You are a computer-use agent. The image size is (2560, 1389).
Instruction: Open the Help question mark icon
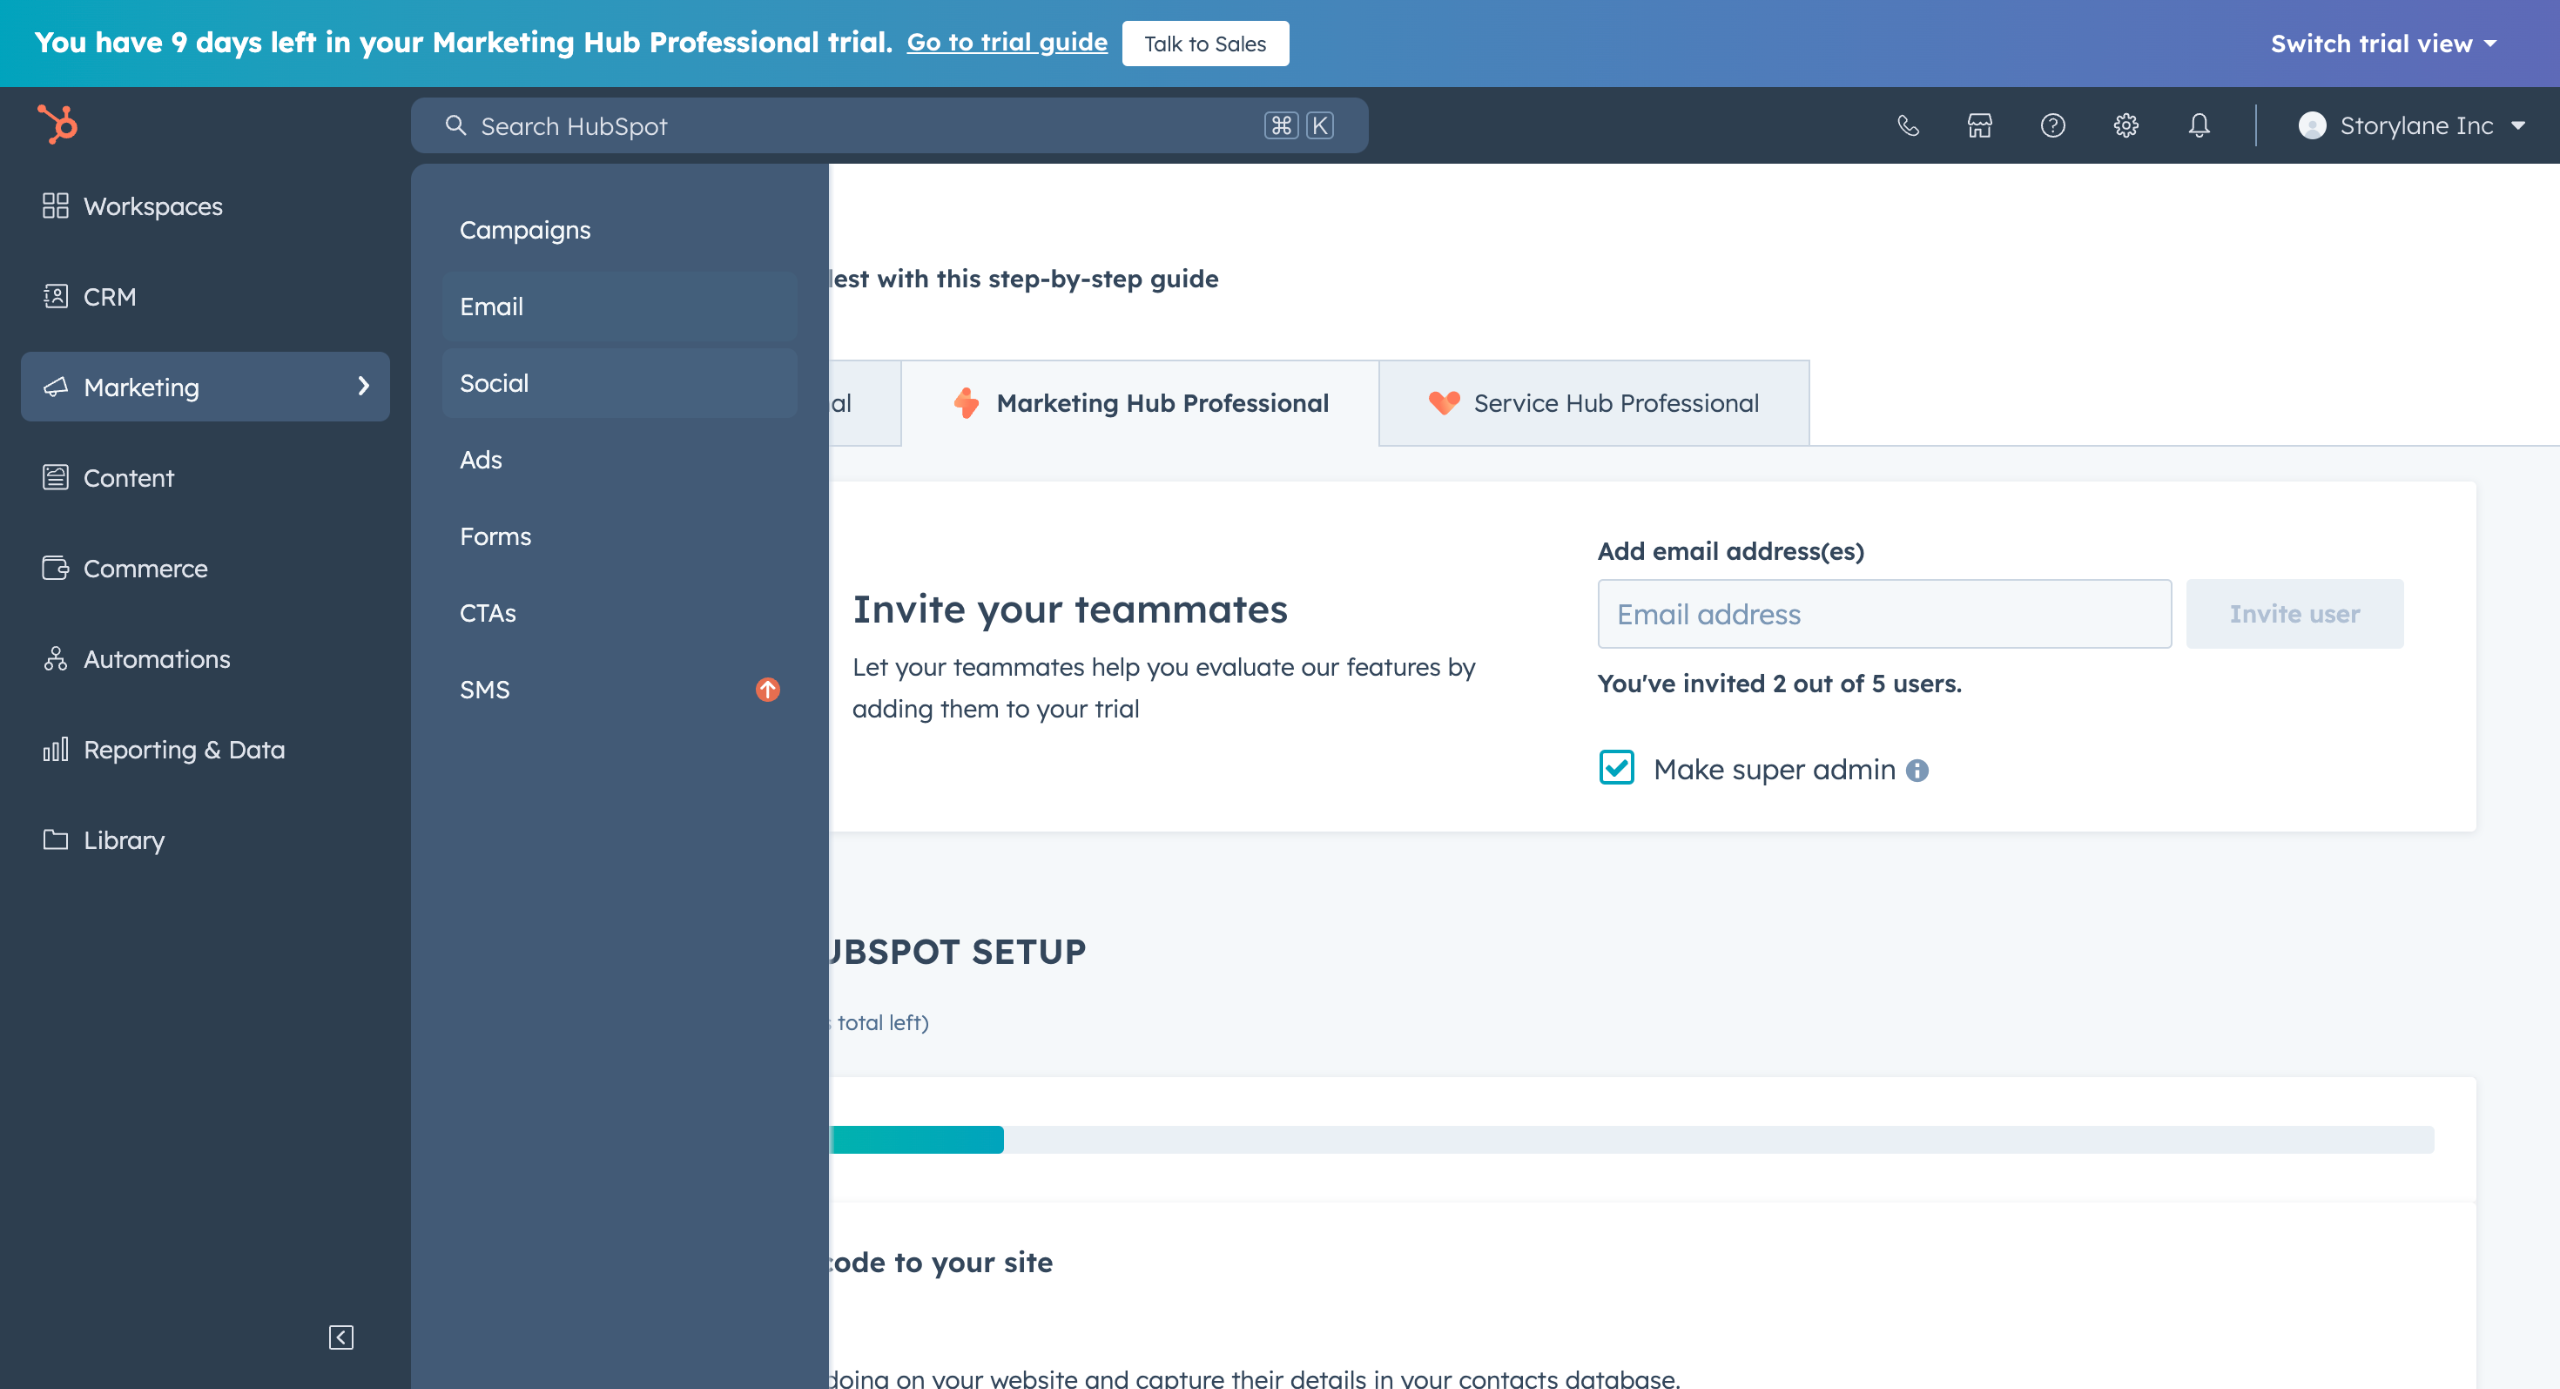[x=2053, y=126]
